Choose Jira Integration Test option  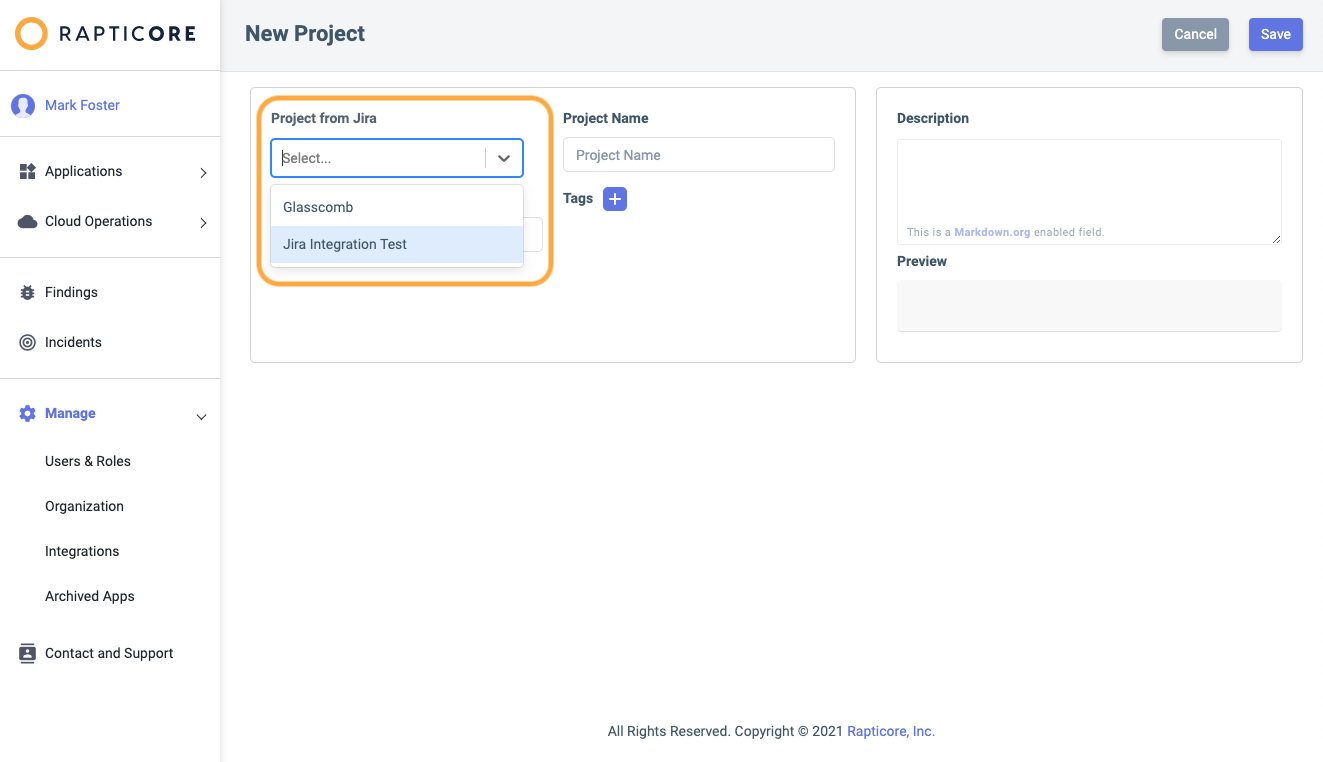tap(397, 244)
